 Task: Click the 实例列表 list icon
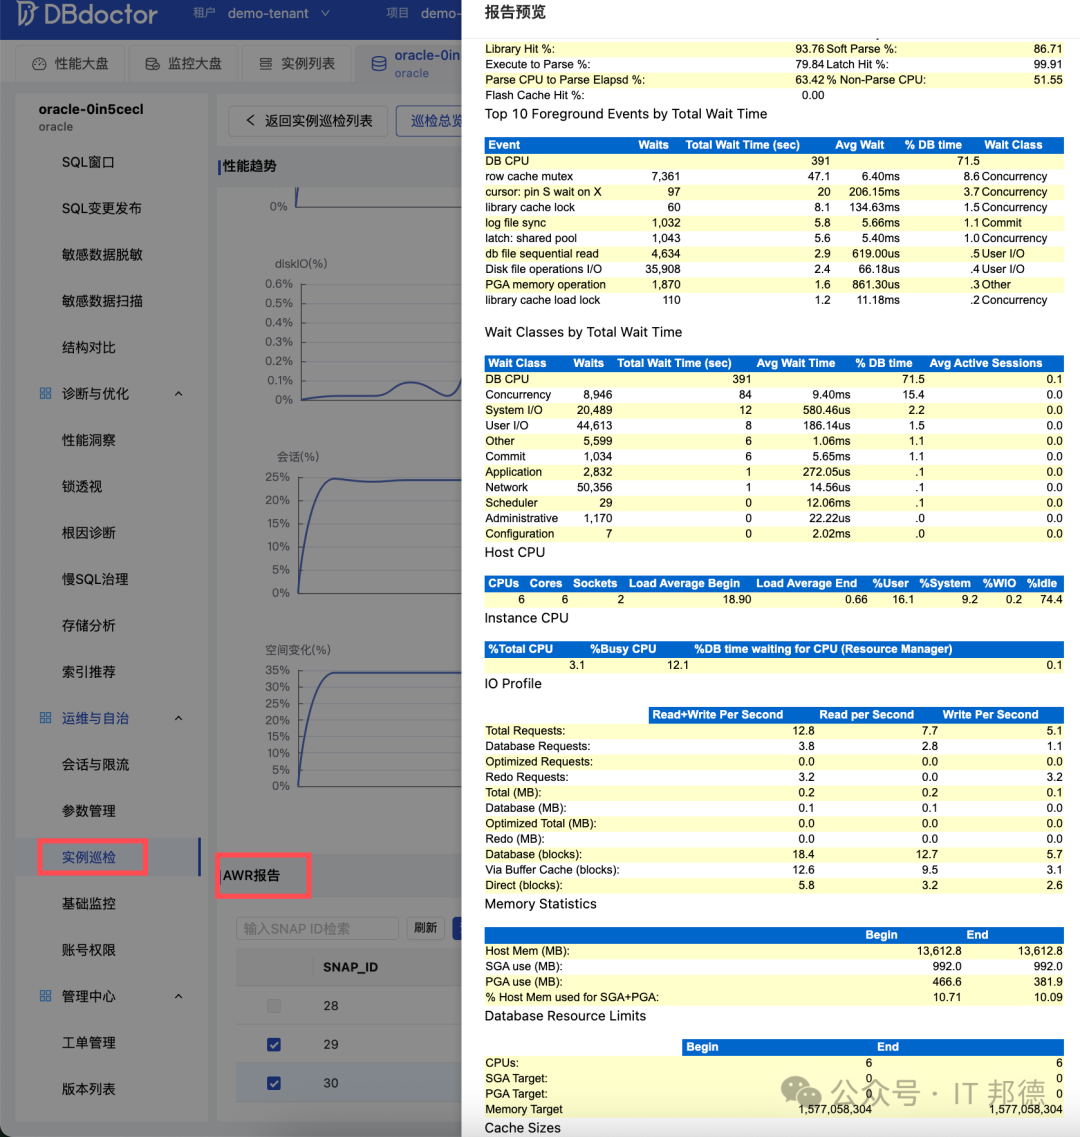coord(265,64)
